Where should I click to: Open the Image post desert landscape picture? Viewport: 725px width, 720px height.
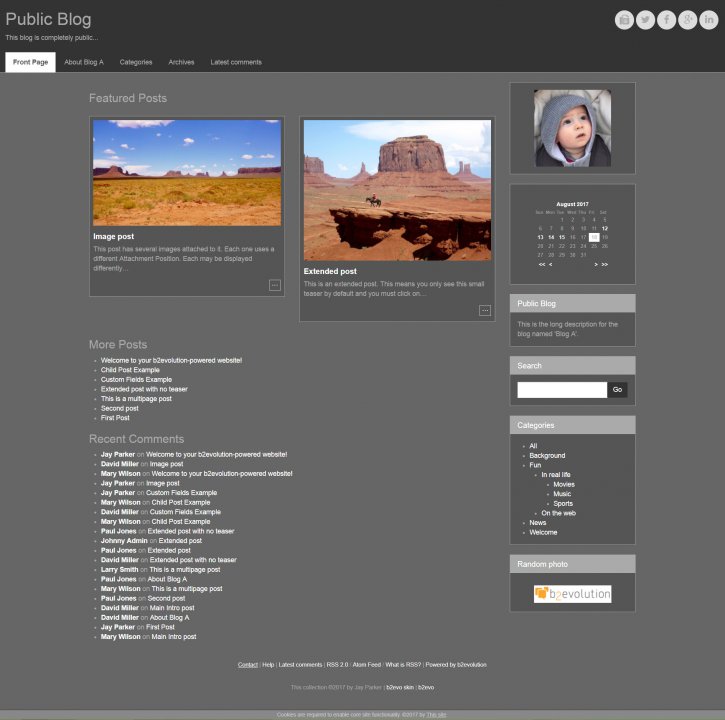[187, 172]
